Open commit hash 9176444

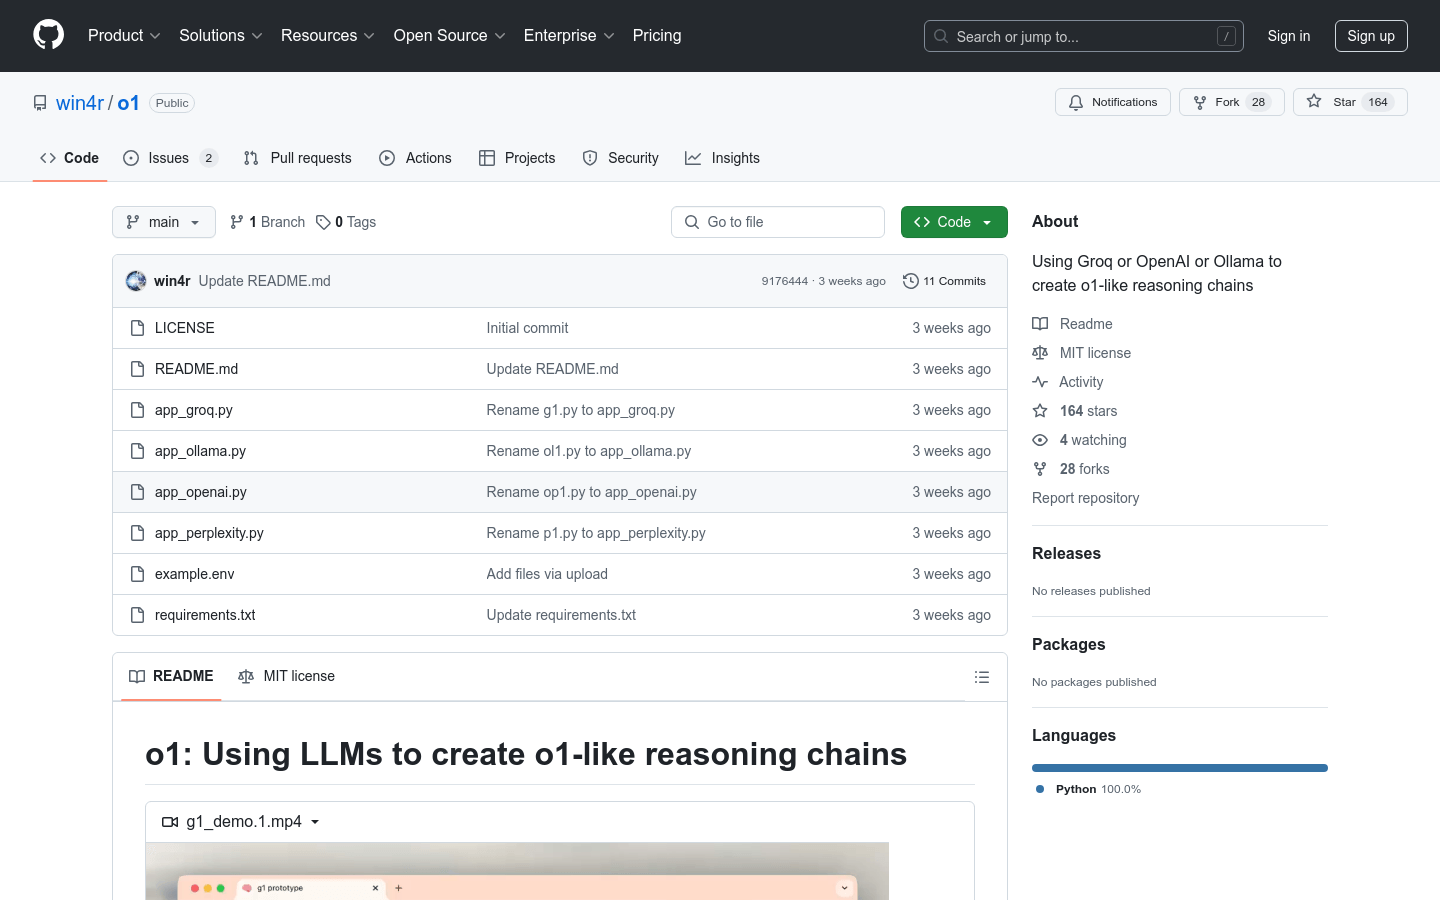point(785,281)
